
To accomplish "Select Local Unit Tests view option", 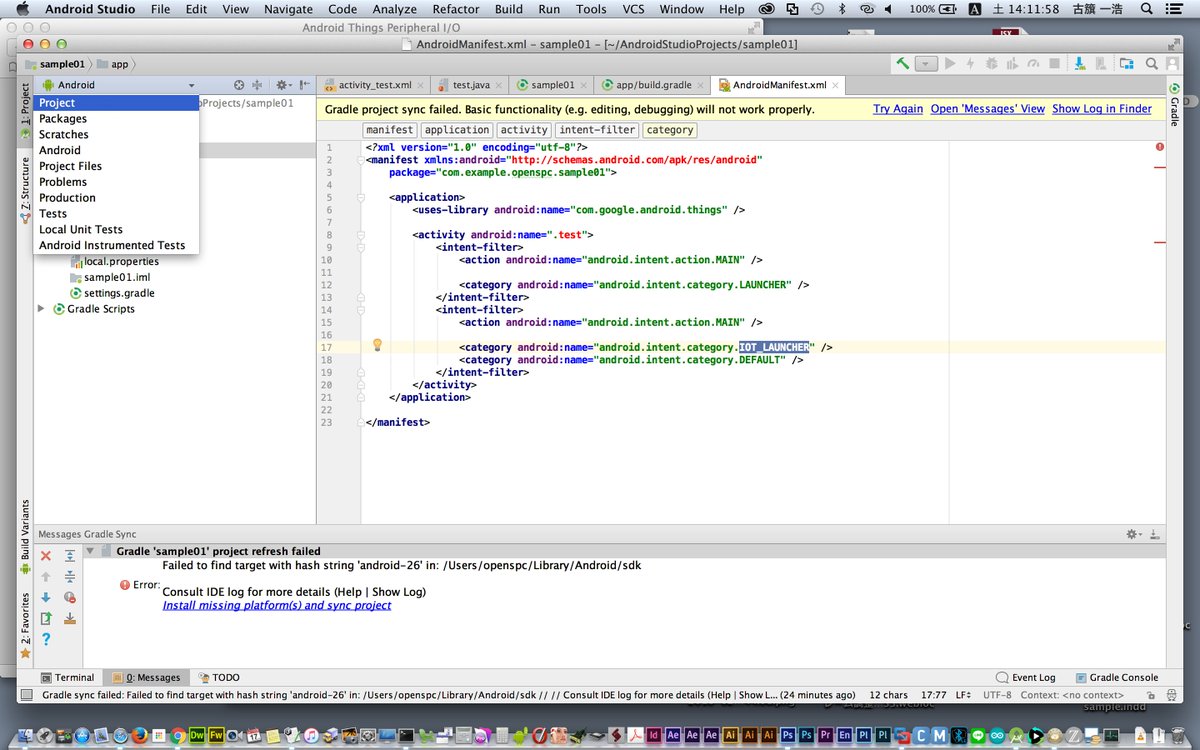I will pyautogui.click(x=116, y=229).
